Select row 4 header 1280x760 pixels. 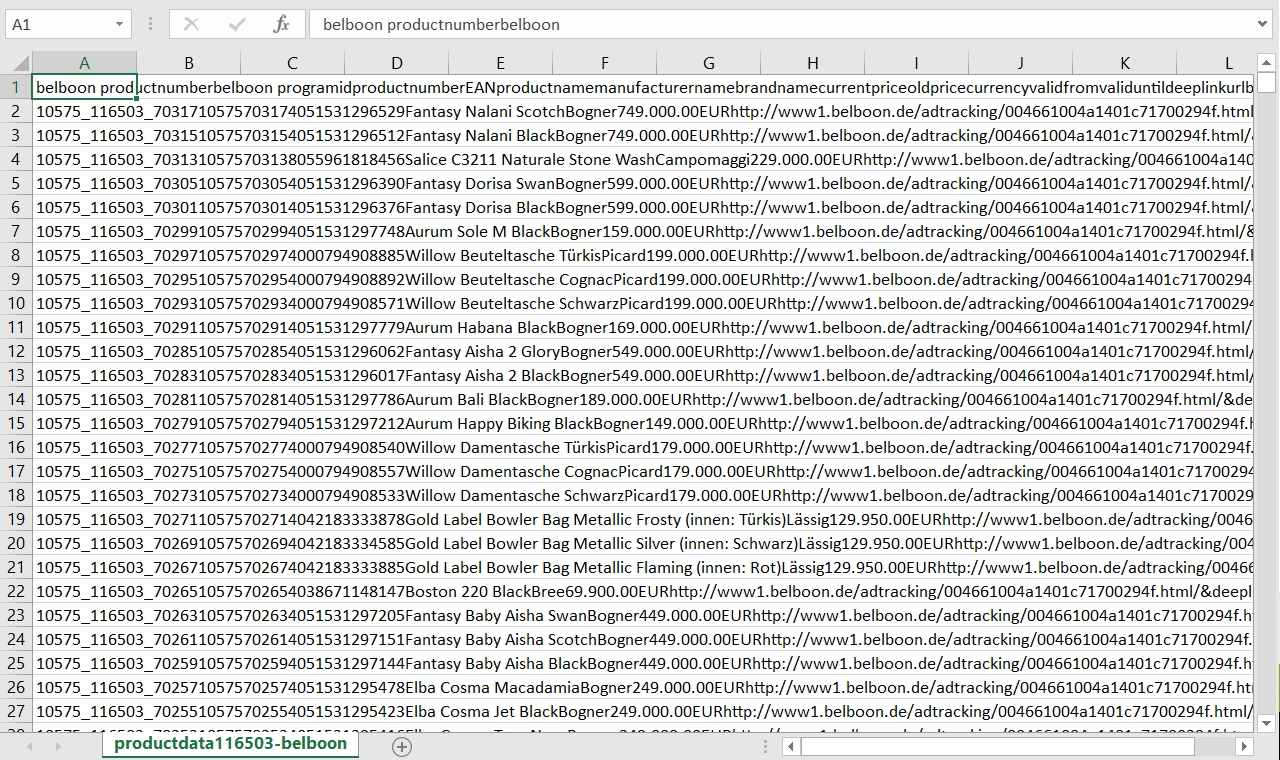tap(16, 159)
